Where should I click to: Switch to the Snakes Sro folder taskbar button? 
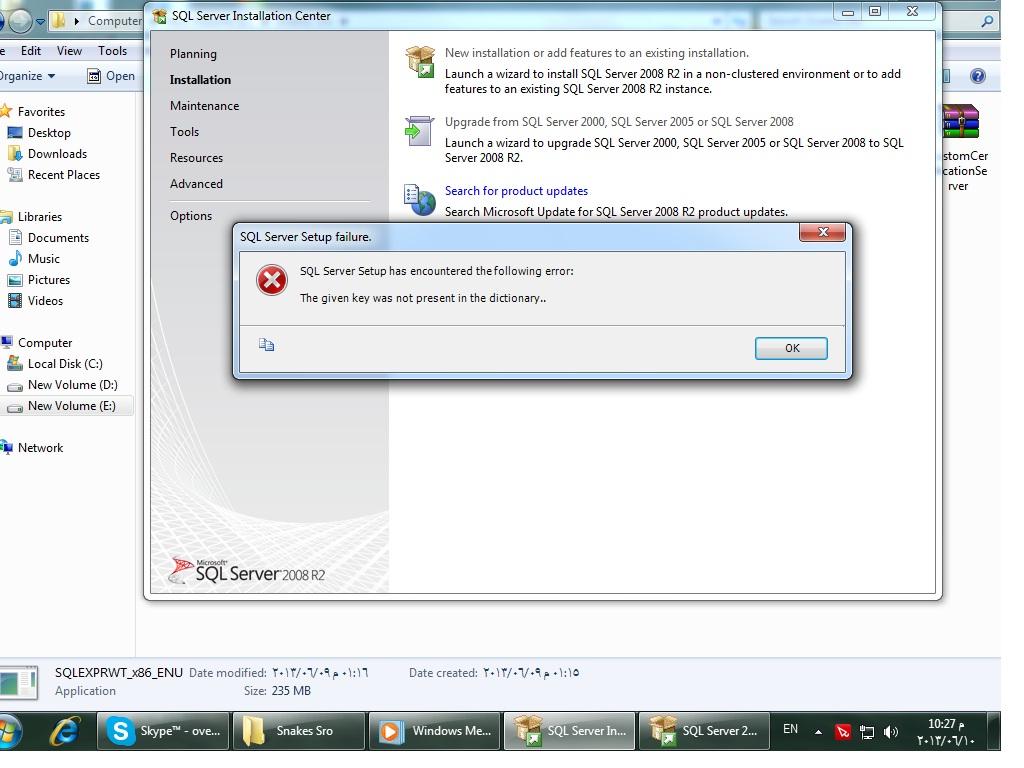(300, 731)
